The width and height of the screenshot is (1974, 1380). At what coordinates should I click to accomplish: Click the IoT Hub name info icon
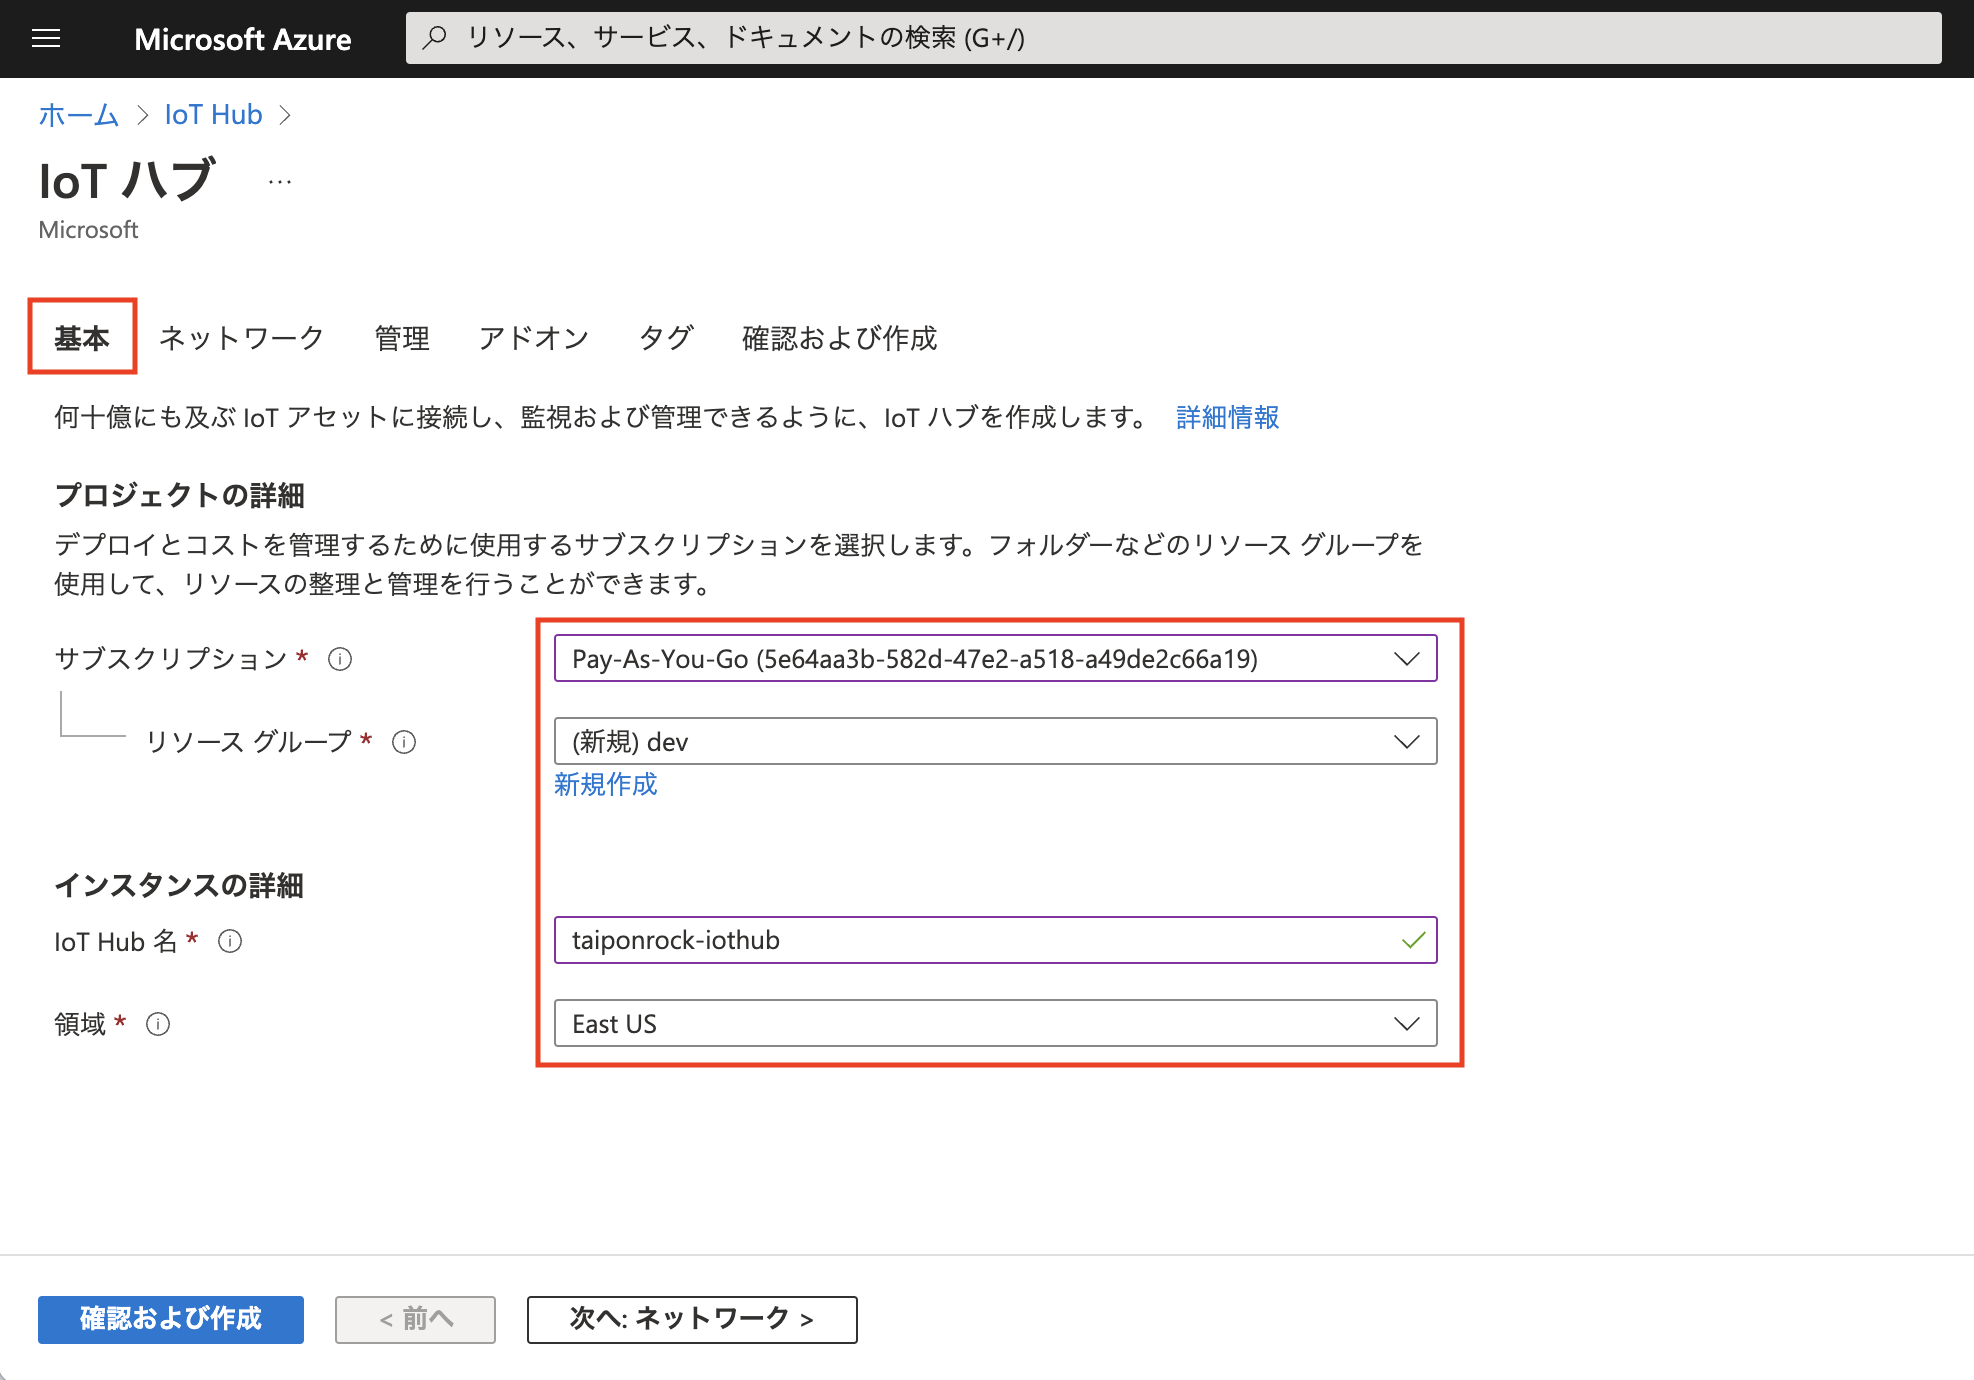[230, 942]
